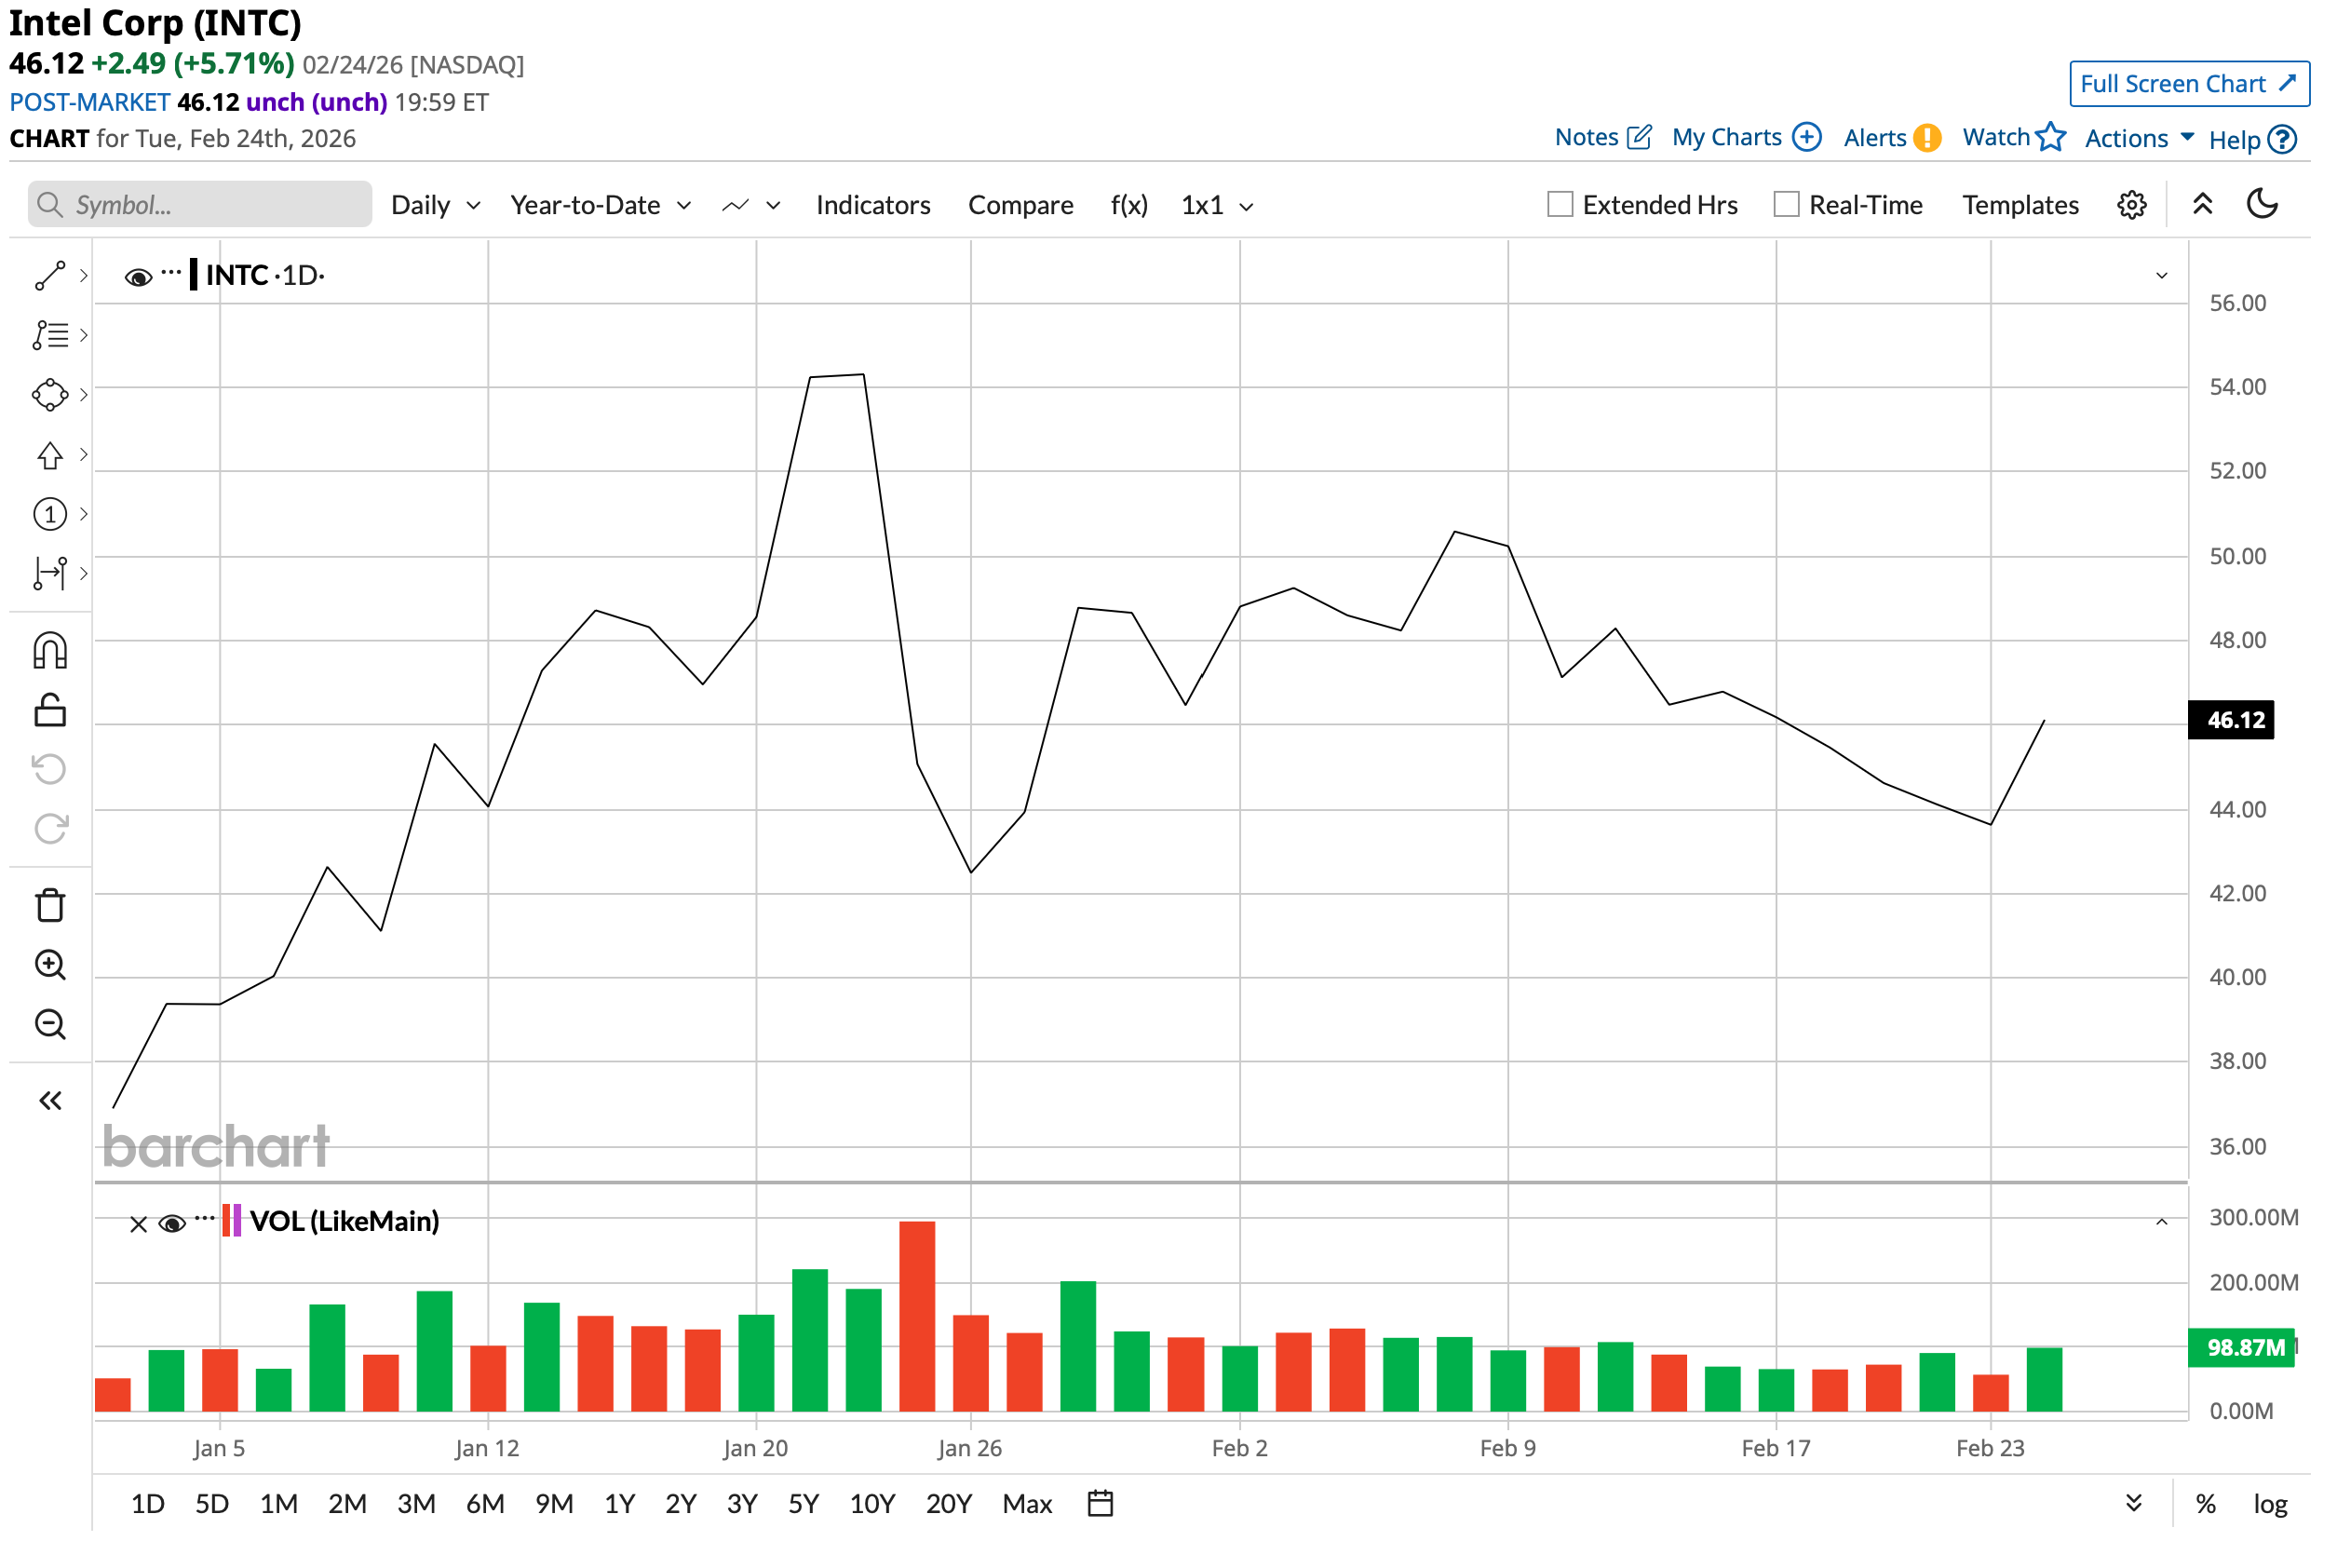
Task: Open the Actions dropdown menu
Action: 2138,138
